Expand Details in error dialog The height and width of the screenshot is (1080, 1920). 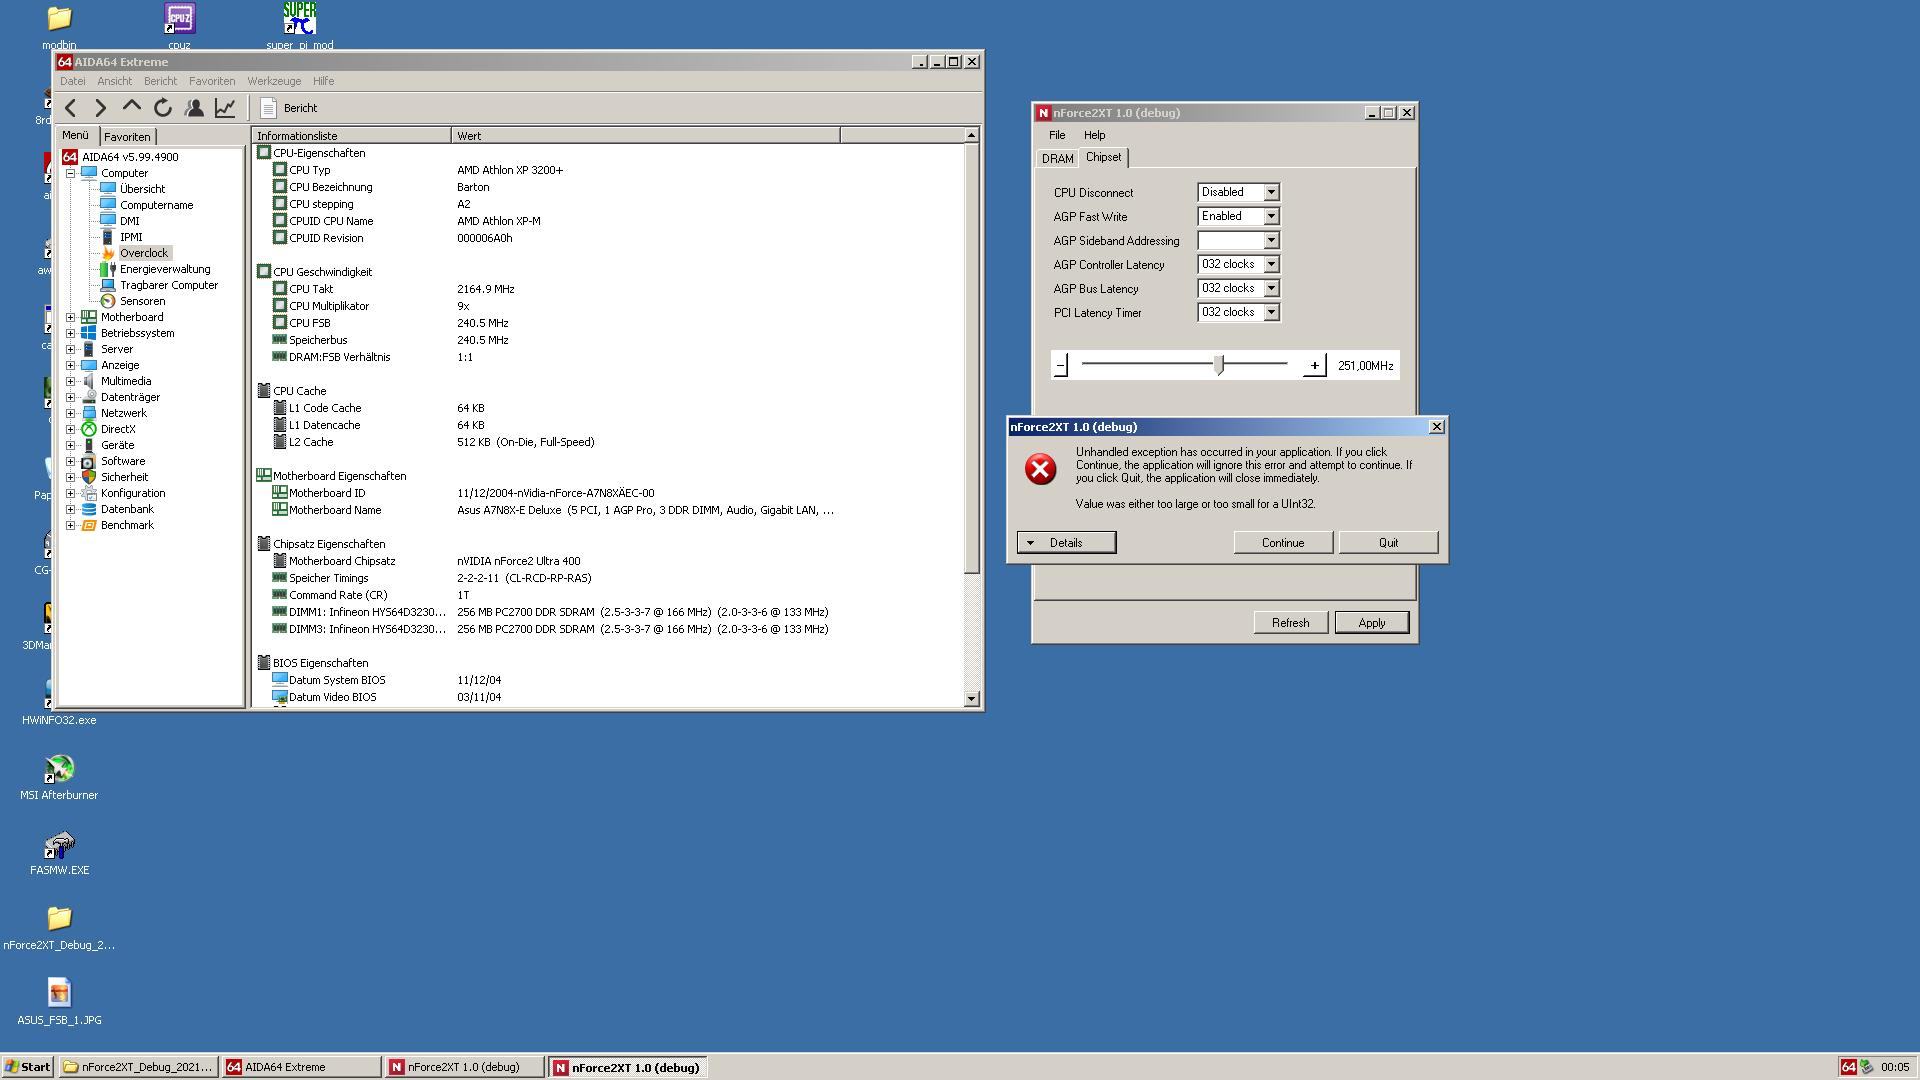coord(1066,543)
